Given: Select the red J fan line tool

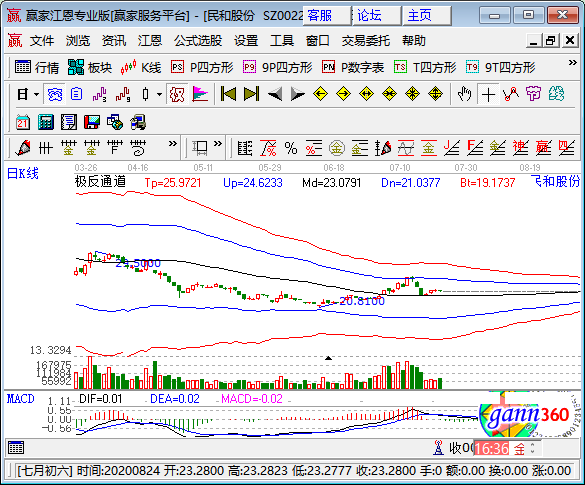Looking at the screenshot, I should point(452,148).
